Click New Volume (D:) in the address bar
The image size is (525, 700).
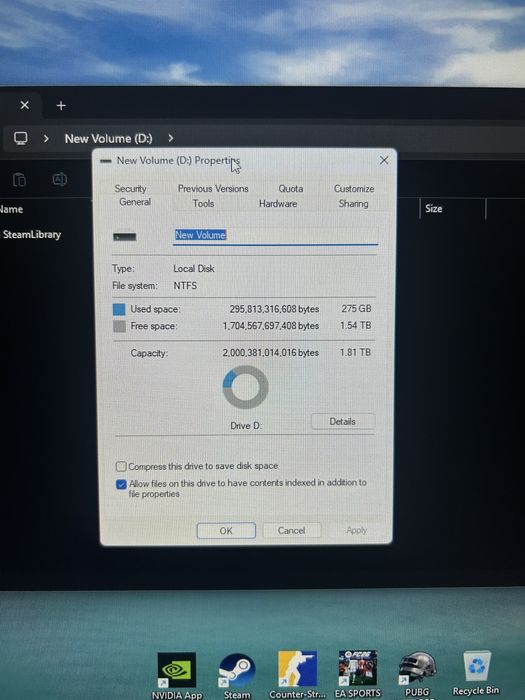point(108,138)
